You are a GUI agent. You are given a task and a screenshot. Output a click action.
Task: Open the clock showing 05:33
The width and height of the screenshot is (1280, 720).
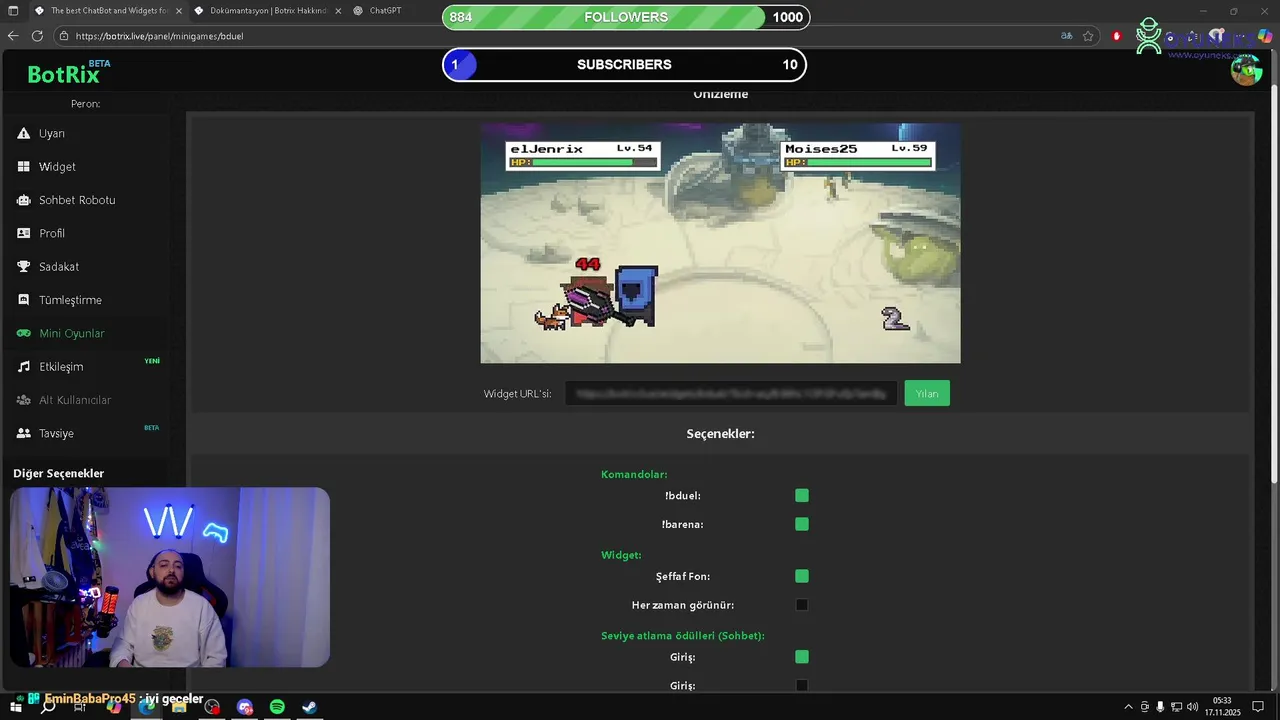[x=1222, y=706]
